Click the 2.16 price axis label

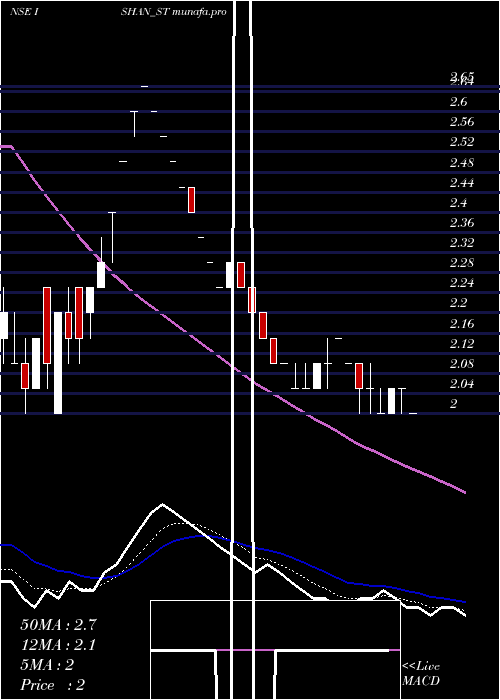tap(462, 323)
